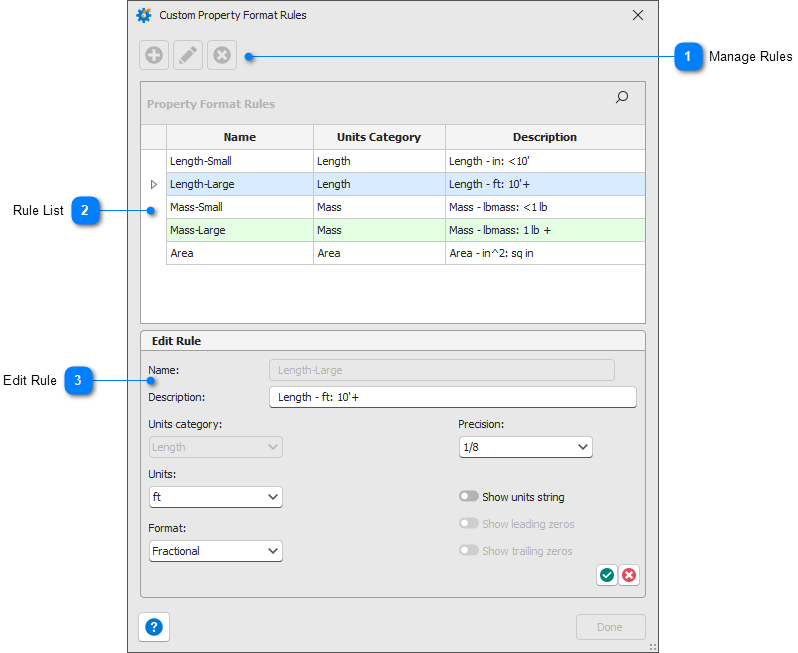The width and height of the screenshot is (798, 653).
Task: Confirm rule edits with green checkmark
Action: point(607,575)
